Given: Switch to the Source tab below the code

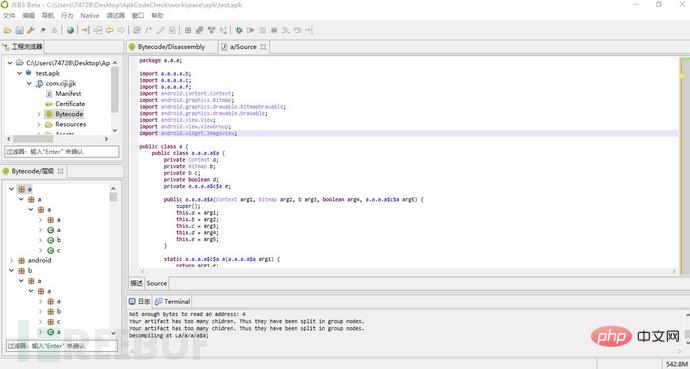Looking at the screenshot, I should 157,283.
